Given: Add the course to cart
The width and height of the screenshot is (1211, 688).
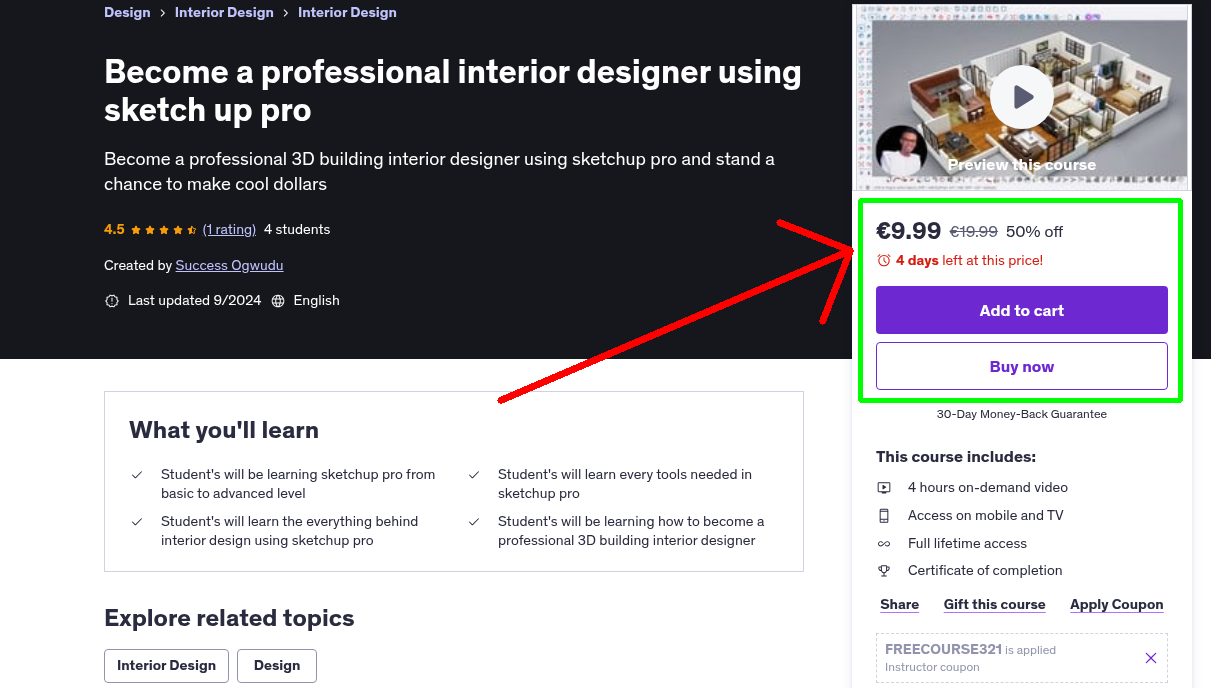Looking at the screenshot, I should (1022, 310).
